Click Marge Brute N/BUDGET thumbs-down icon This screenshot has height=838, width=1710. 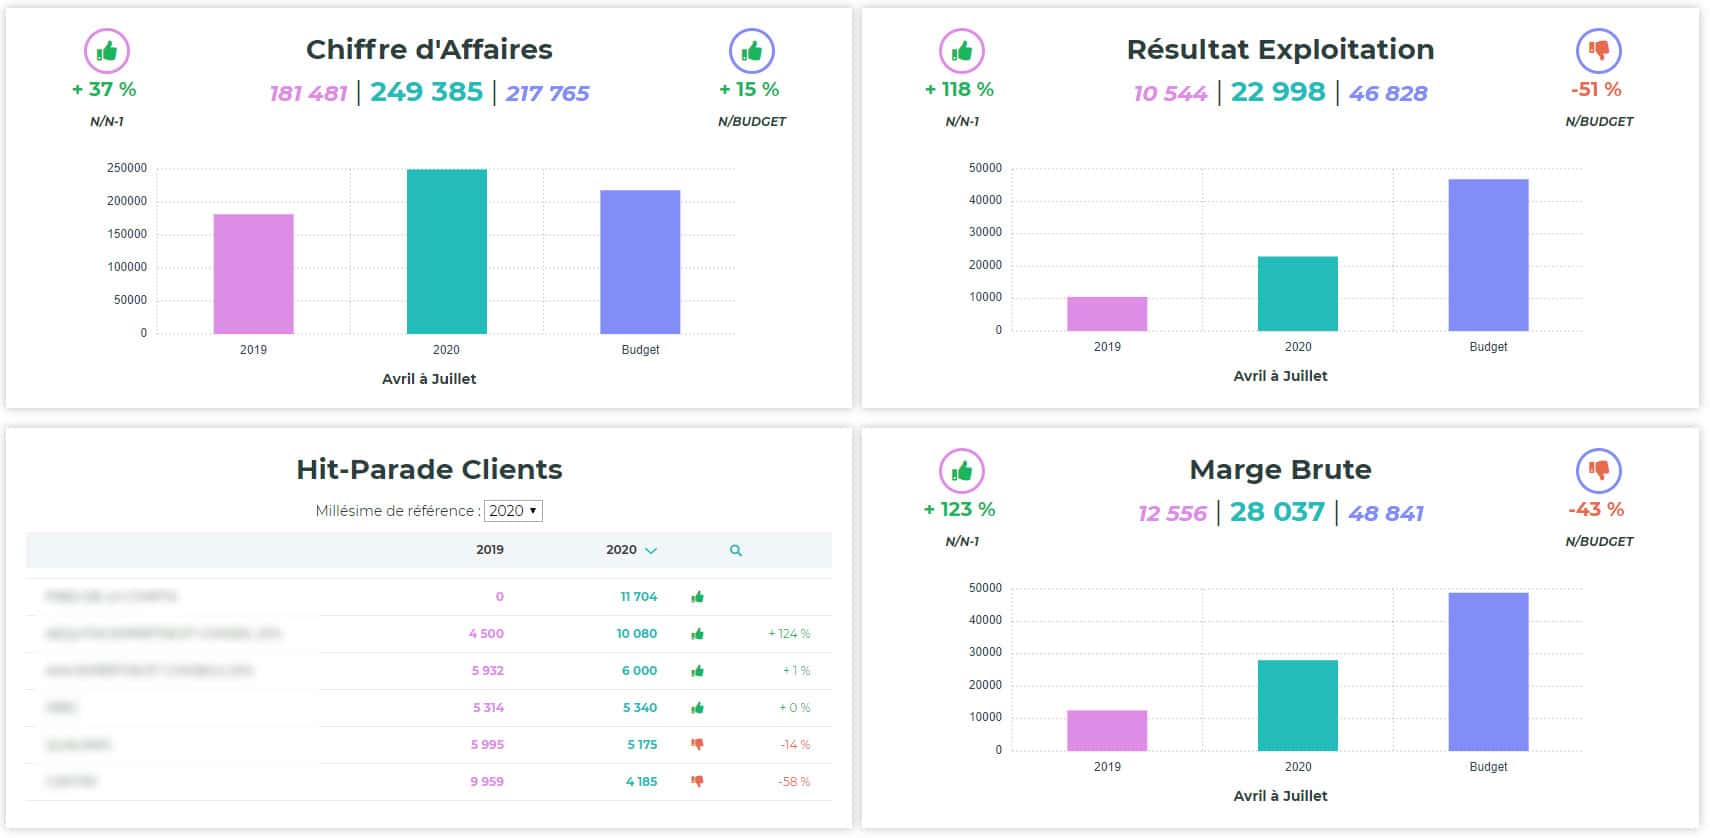[x=1598, y=471]
